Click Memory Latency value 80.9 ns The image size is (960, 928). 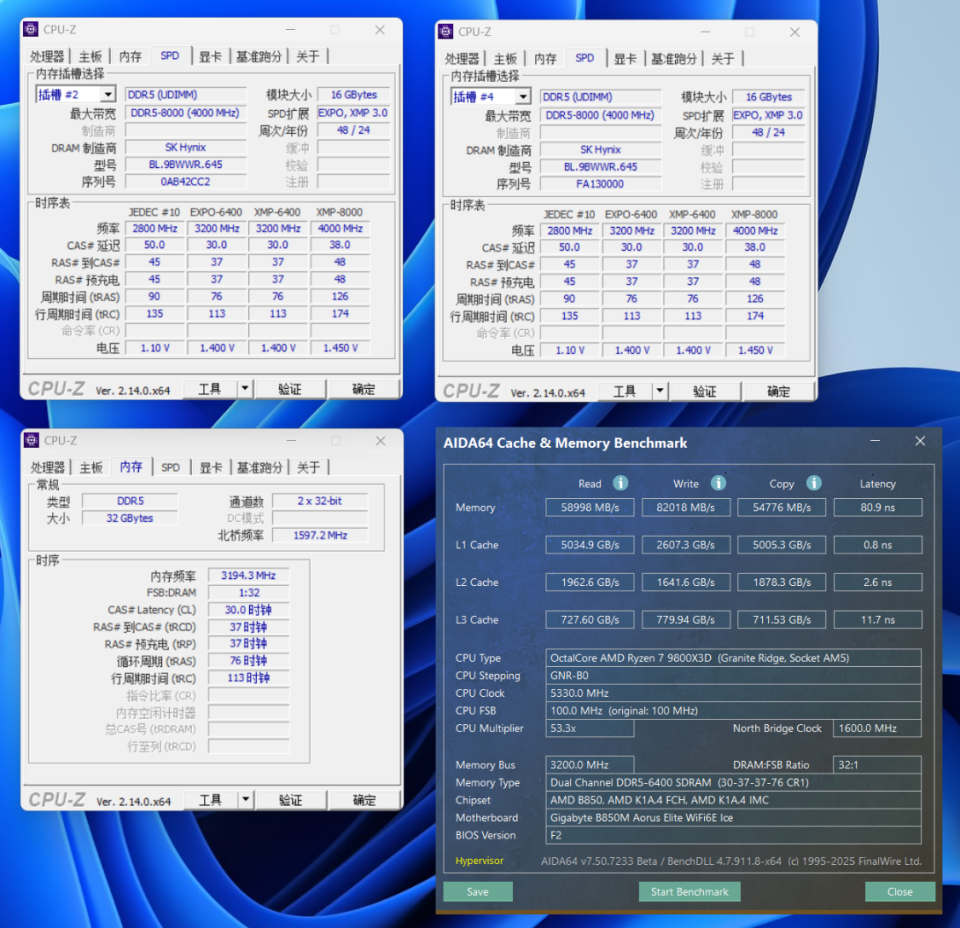tap(878, 507)
